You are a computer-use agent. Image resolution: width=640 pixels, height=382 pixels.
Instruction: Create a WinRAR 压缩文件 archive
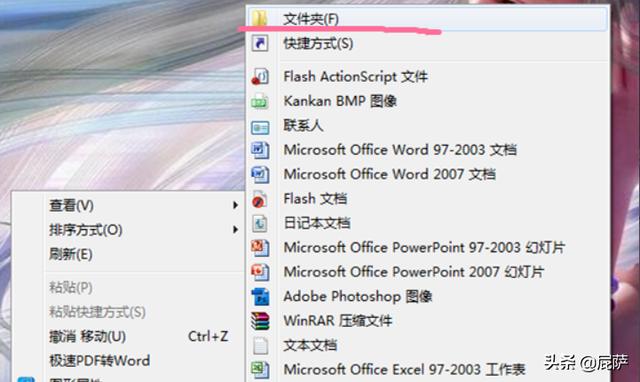click(x=427, y=321)
